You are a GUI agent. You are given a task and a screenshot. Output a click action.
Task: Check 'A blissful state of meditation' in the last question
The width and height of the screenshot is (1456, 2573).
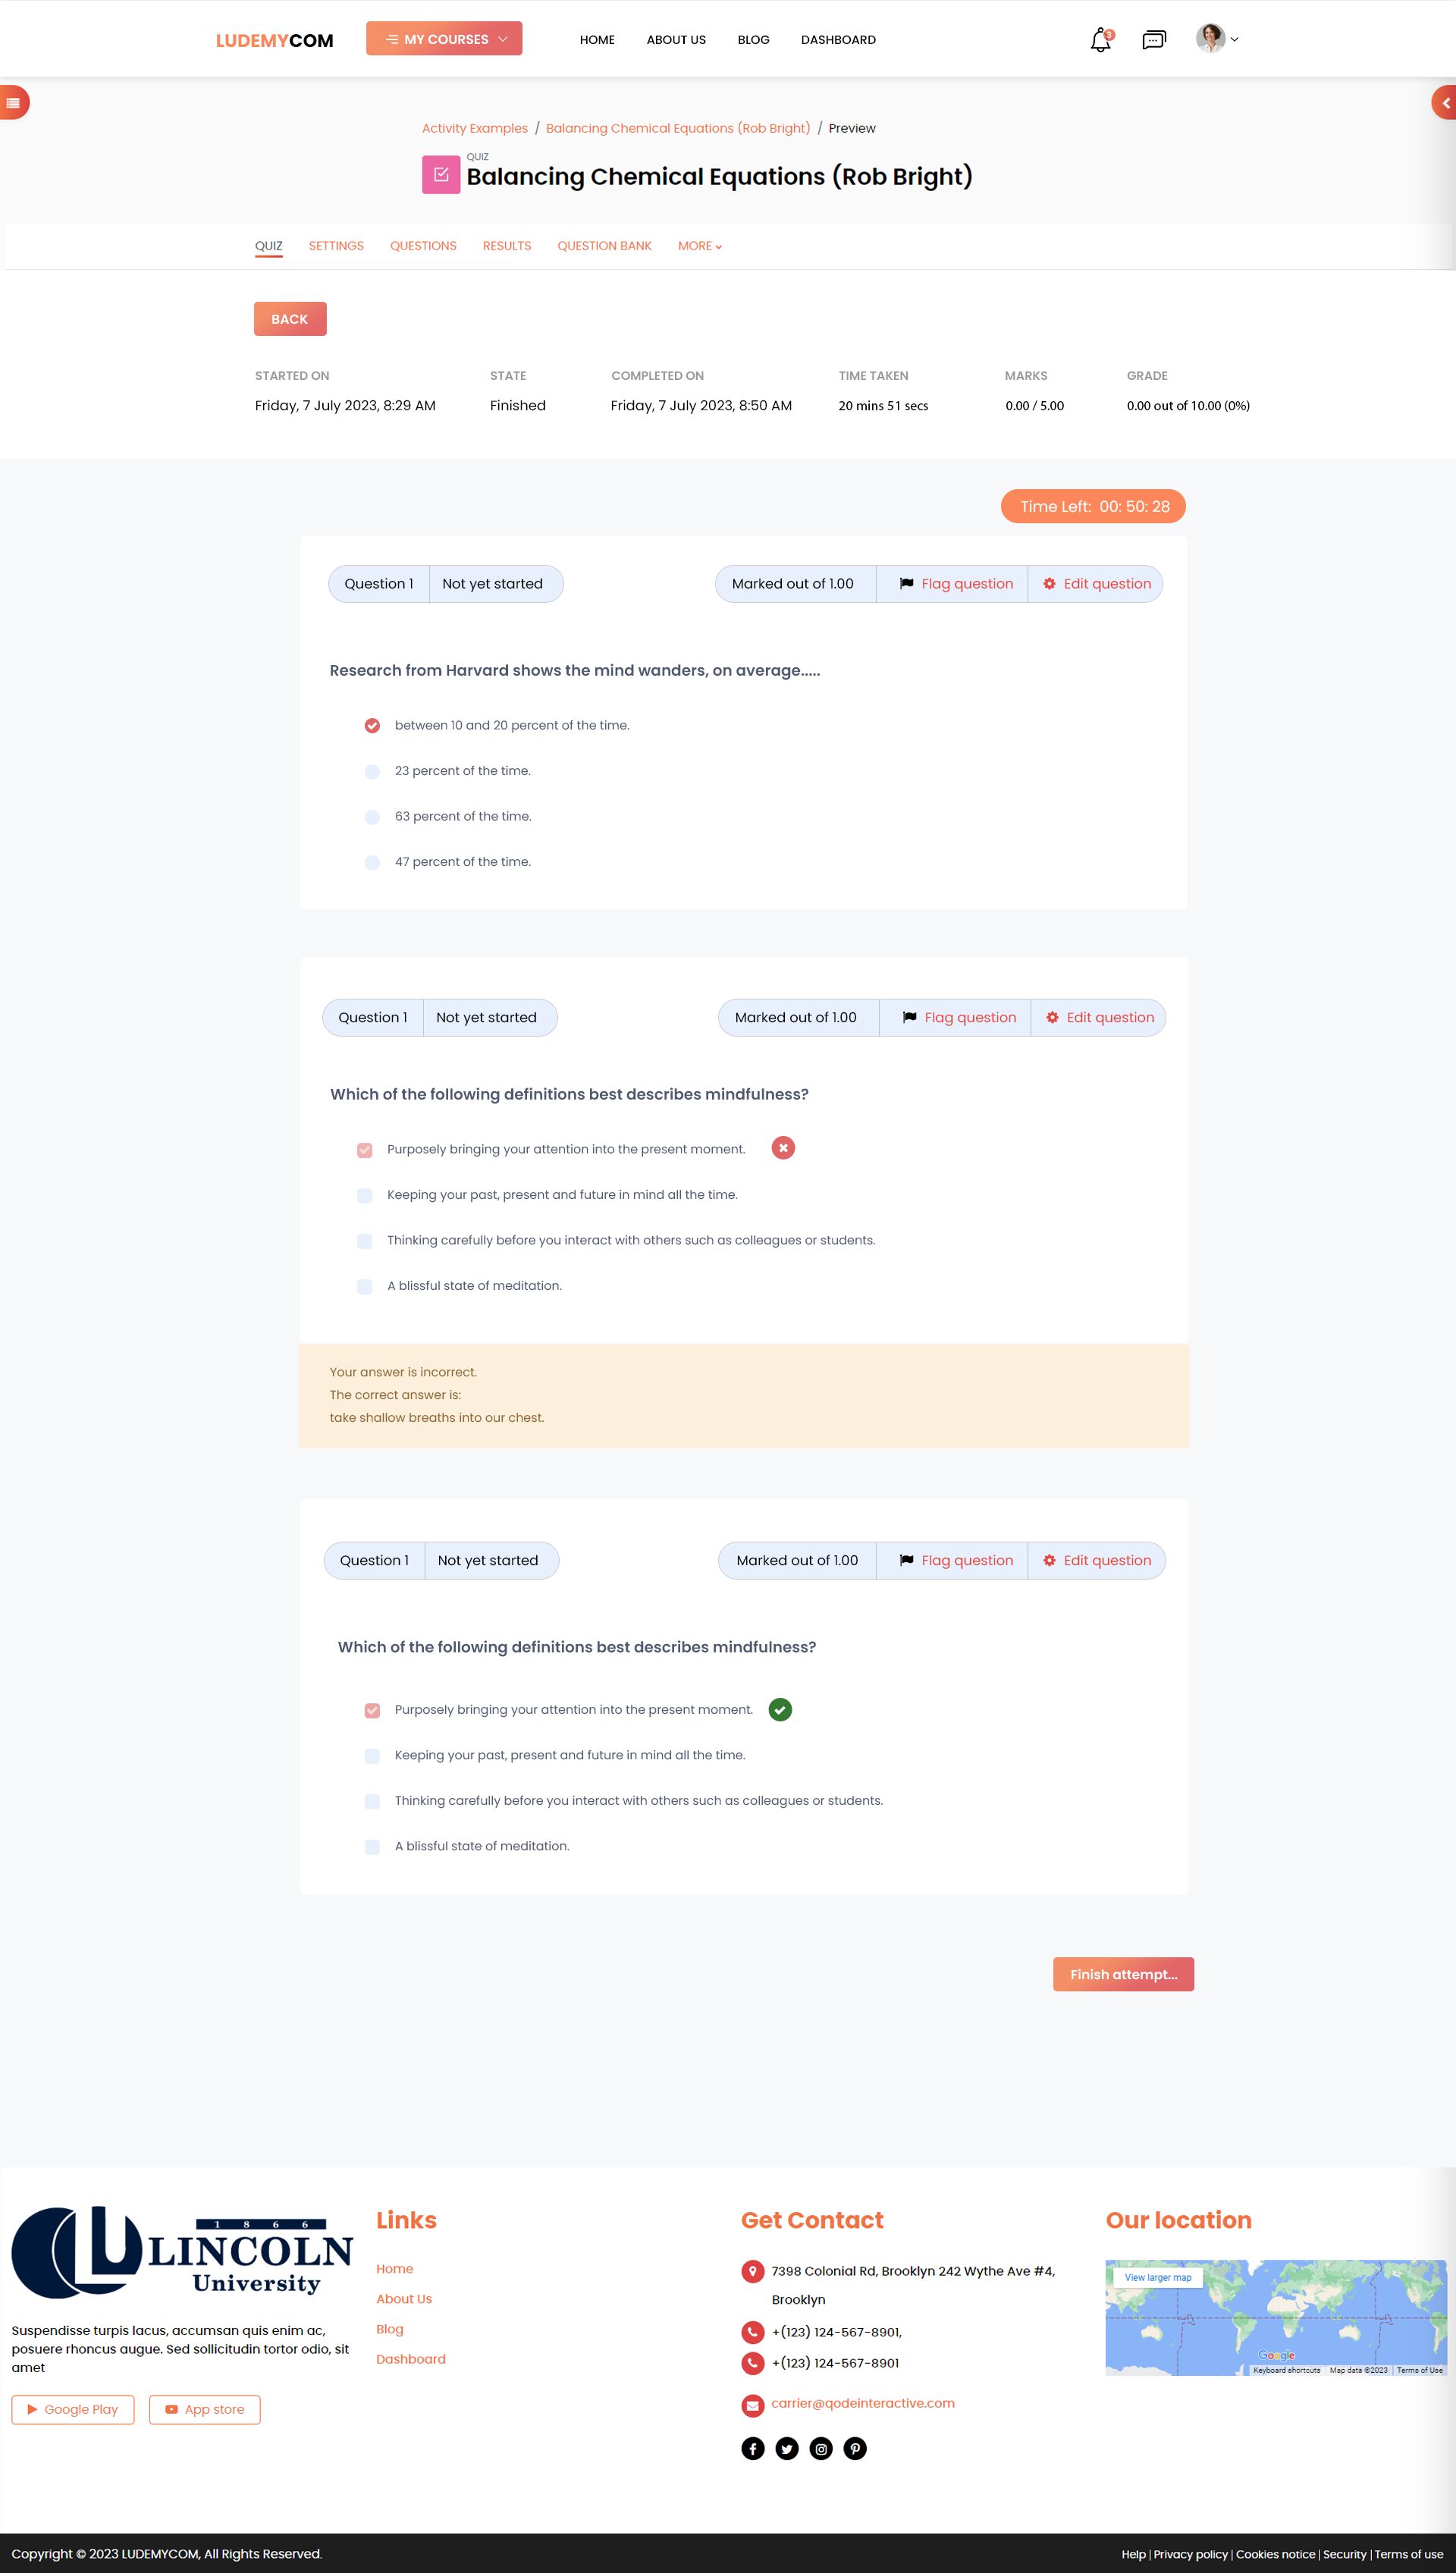(x=372, y=1846)
